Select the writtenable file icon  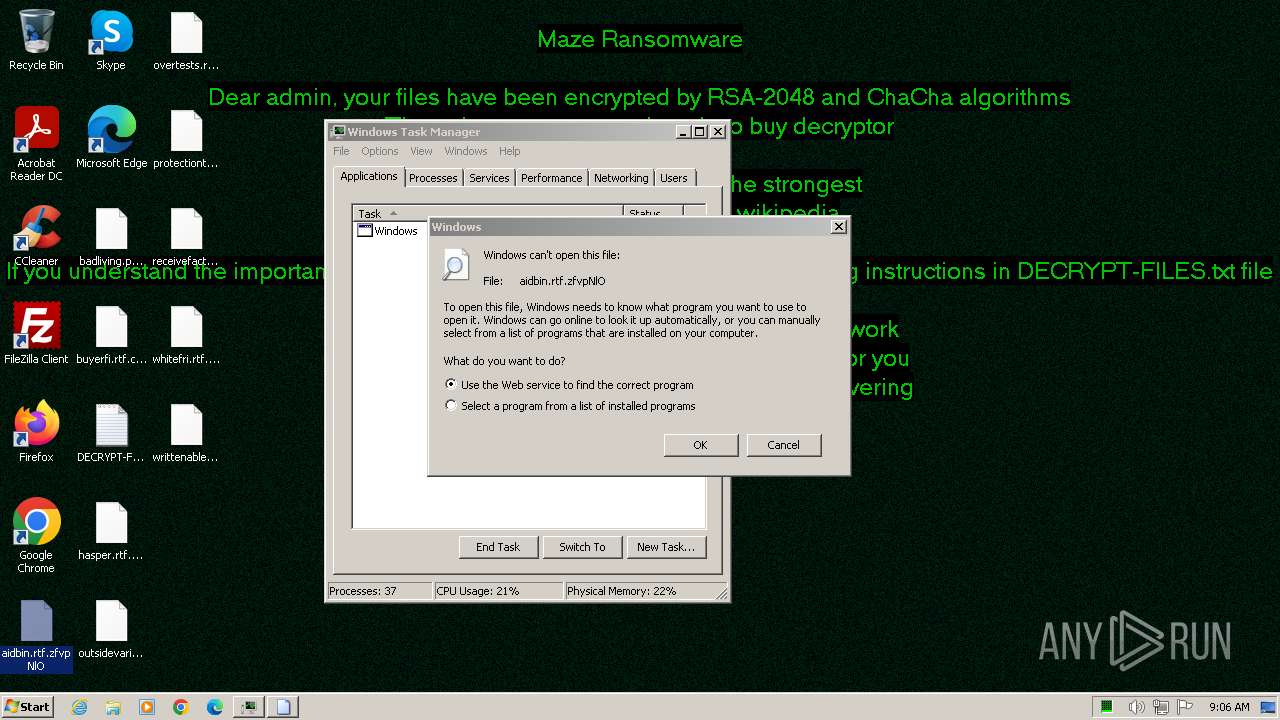click(x=186, y=432)
